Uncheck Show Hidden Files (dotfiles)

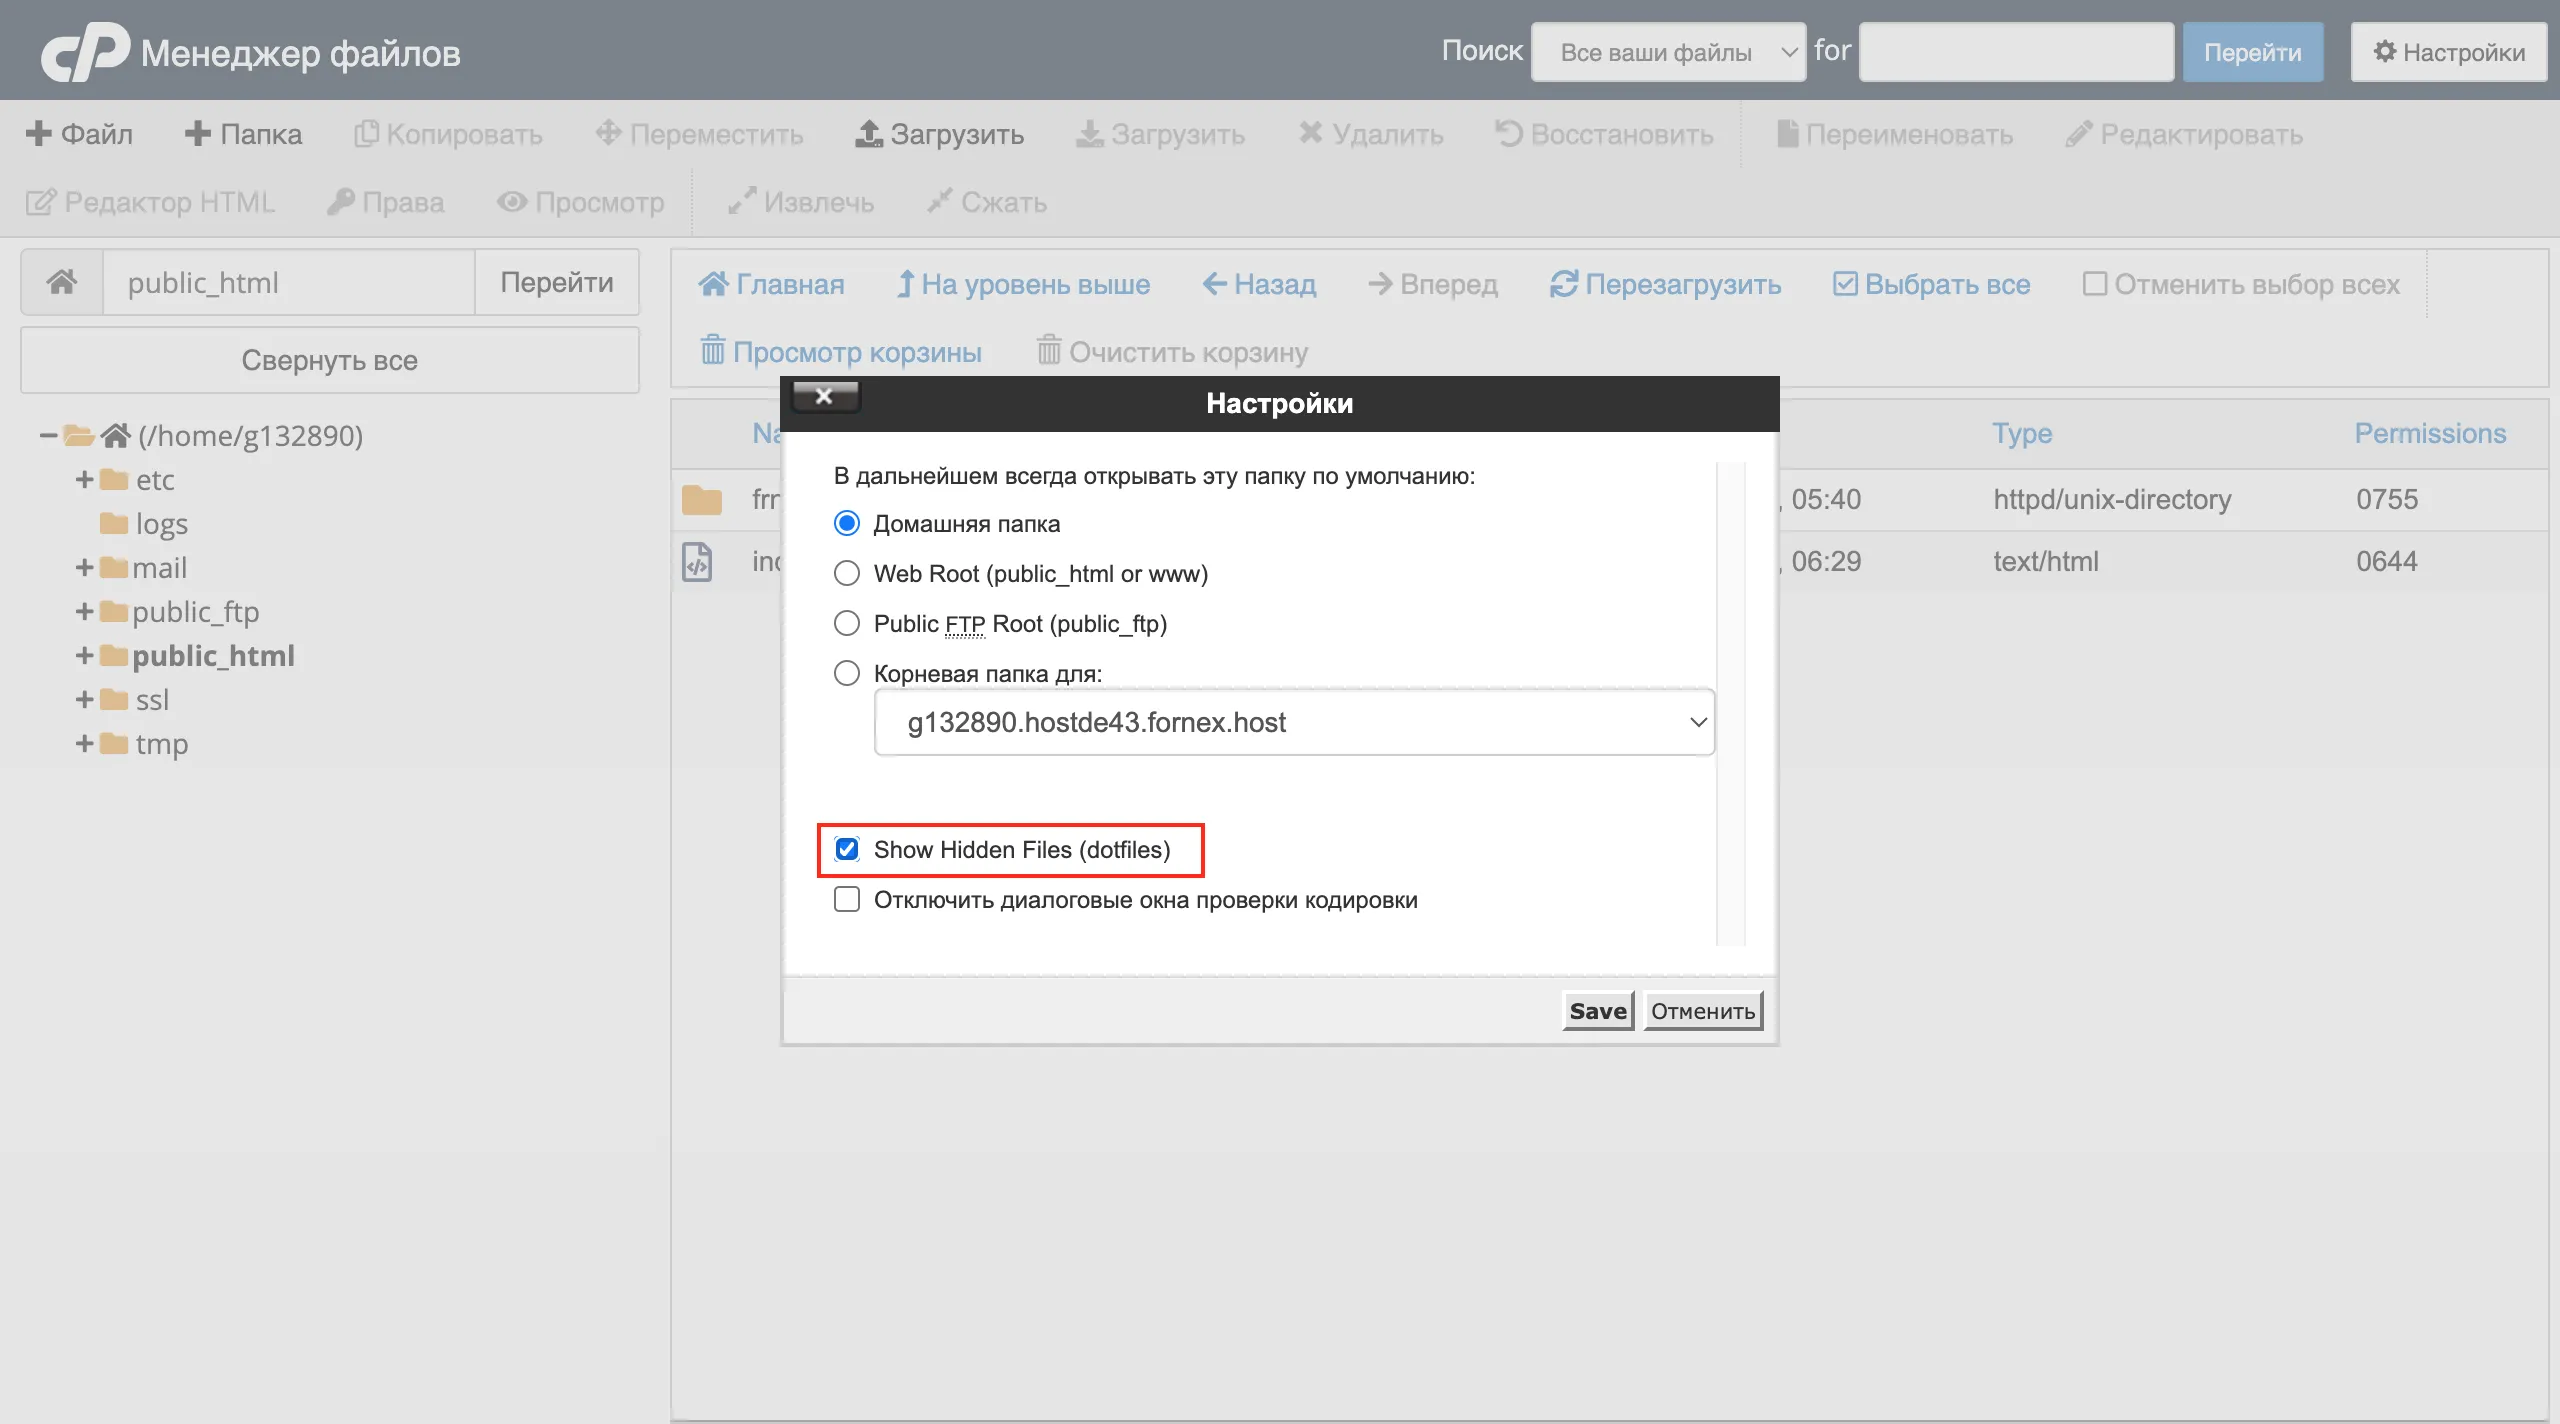847,850
